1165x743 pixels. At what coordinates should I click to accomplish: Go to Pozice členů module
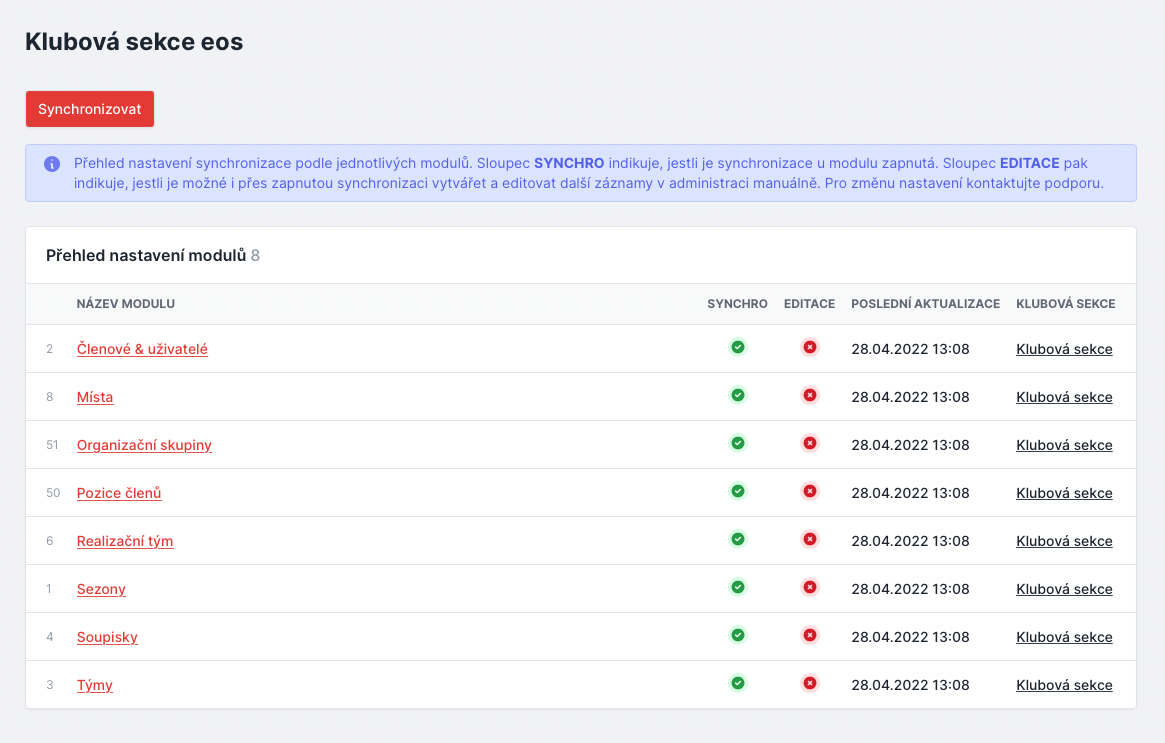119,493
